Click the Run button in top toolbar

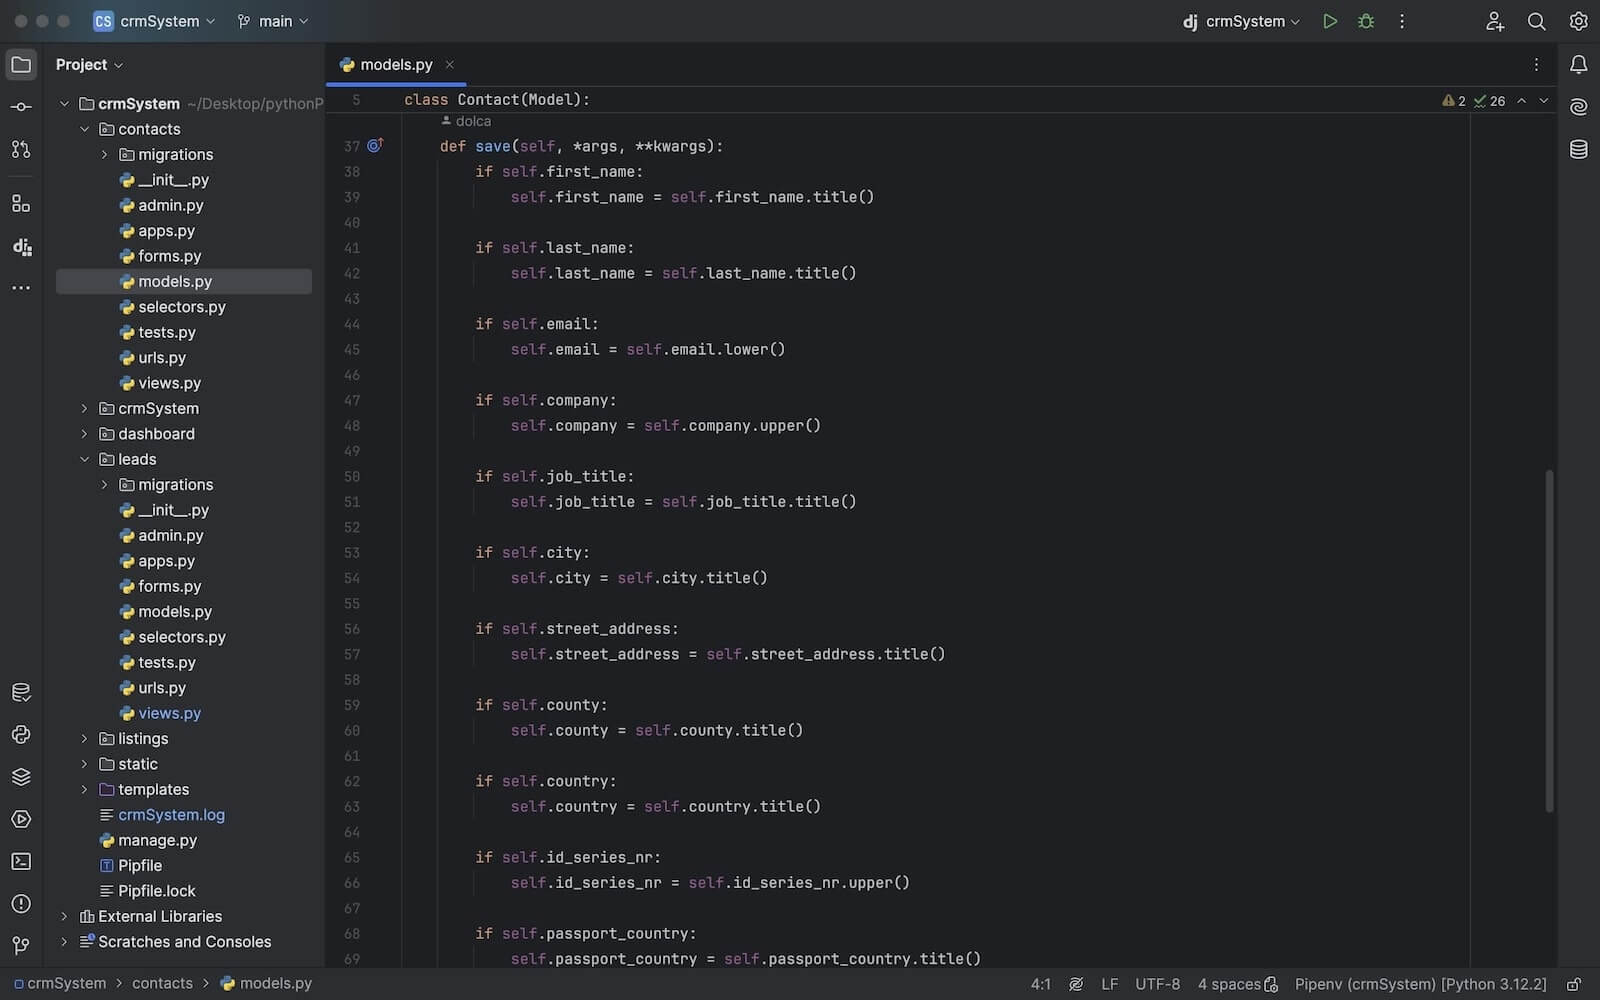coord(1329,21)
